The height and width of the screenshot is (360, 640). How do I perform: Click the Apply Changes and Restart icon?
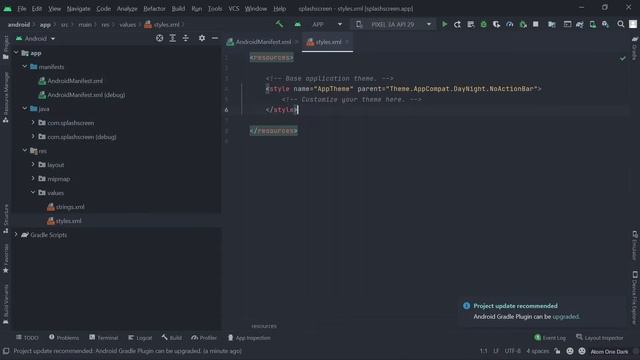coord(458,24)
